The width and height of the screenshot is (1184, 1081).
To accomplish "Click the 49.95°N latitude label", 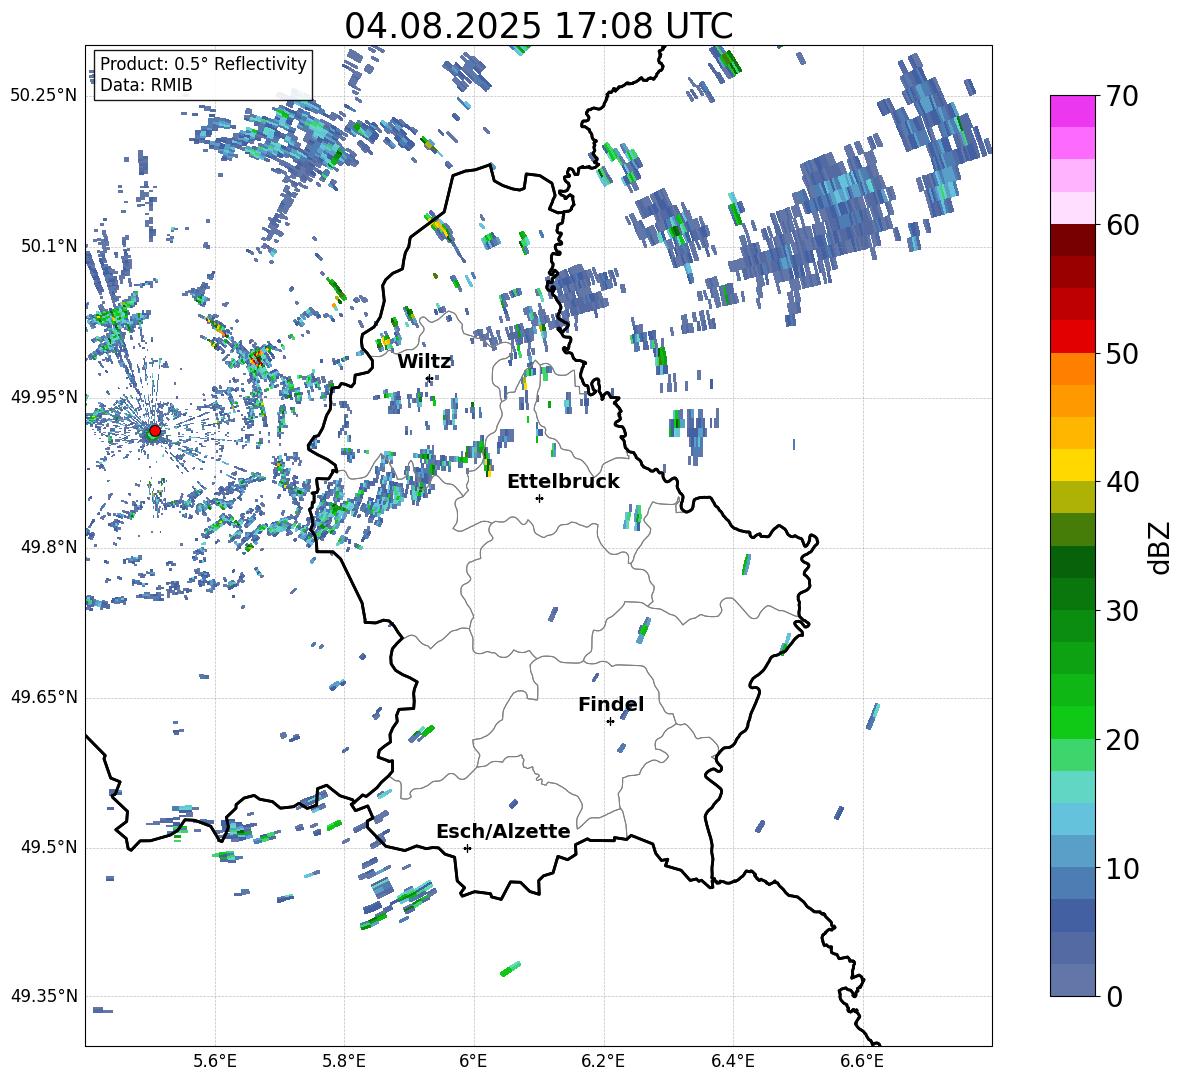I will point(44,397).
